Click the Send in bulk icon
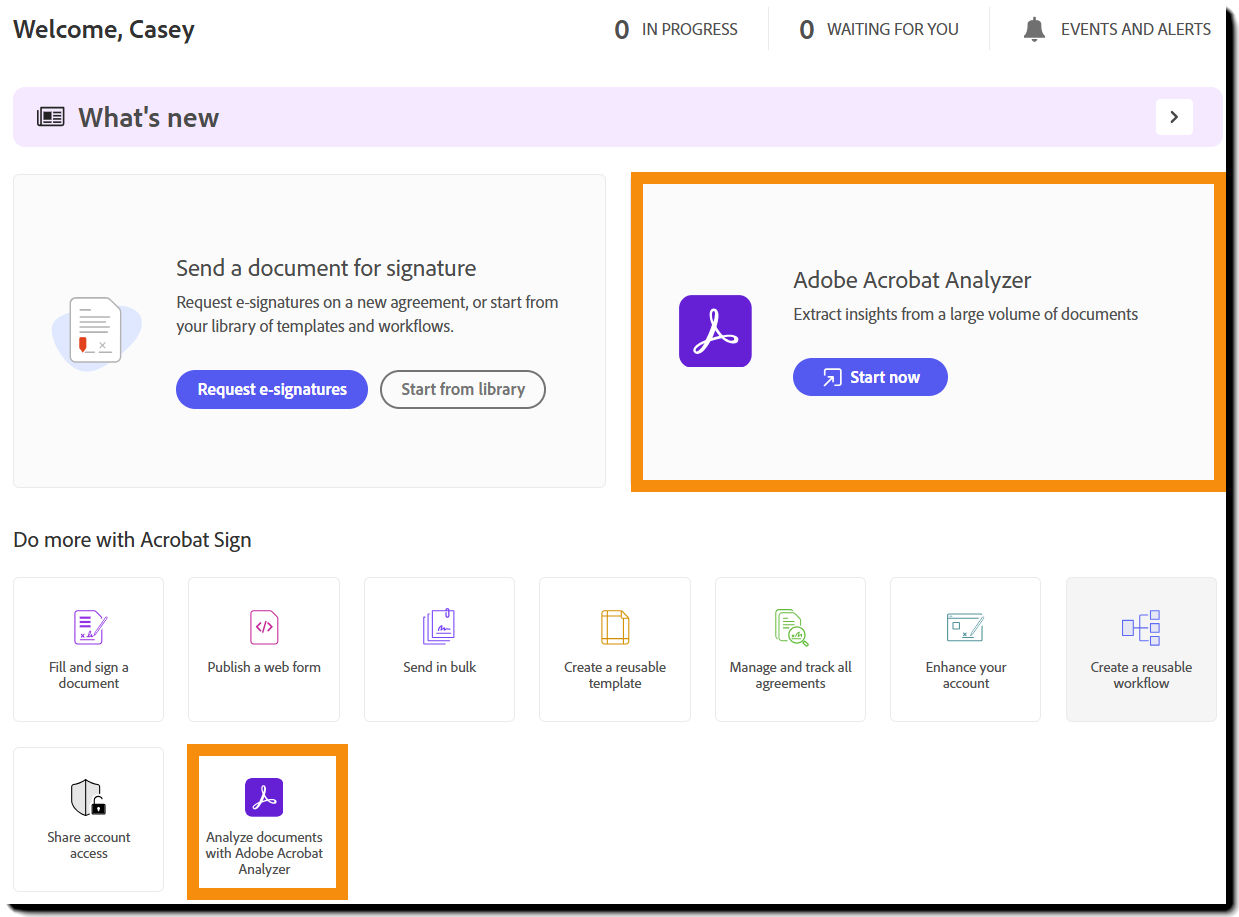This screenshot has width=1239, height=917. click(439, 627)
